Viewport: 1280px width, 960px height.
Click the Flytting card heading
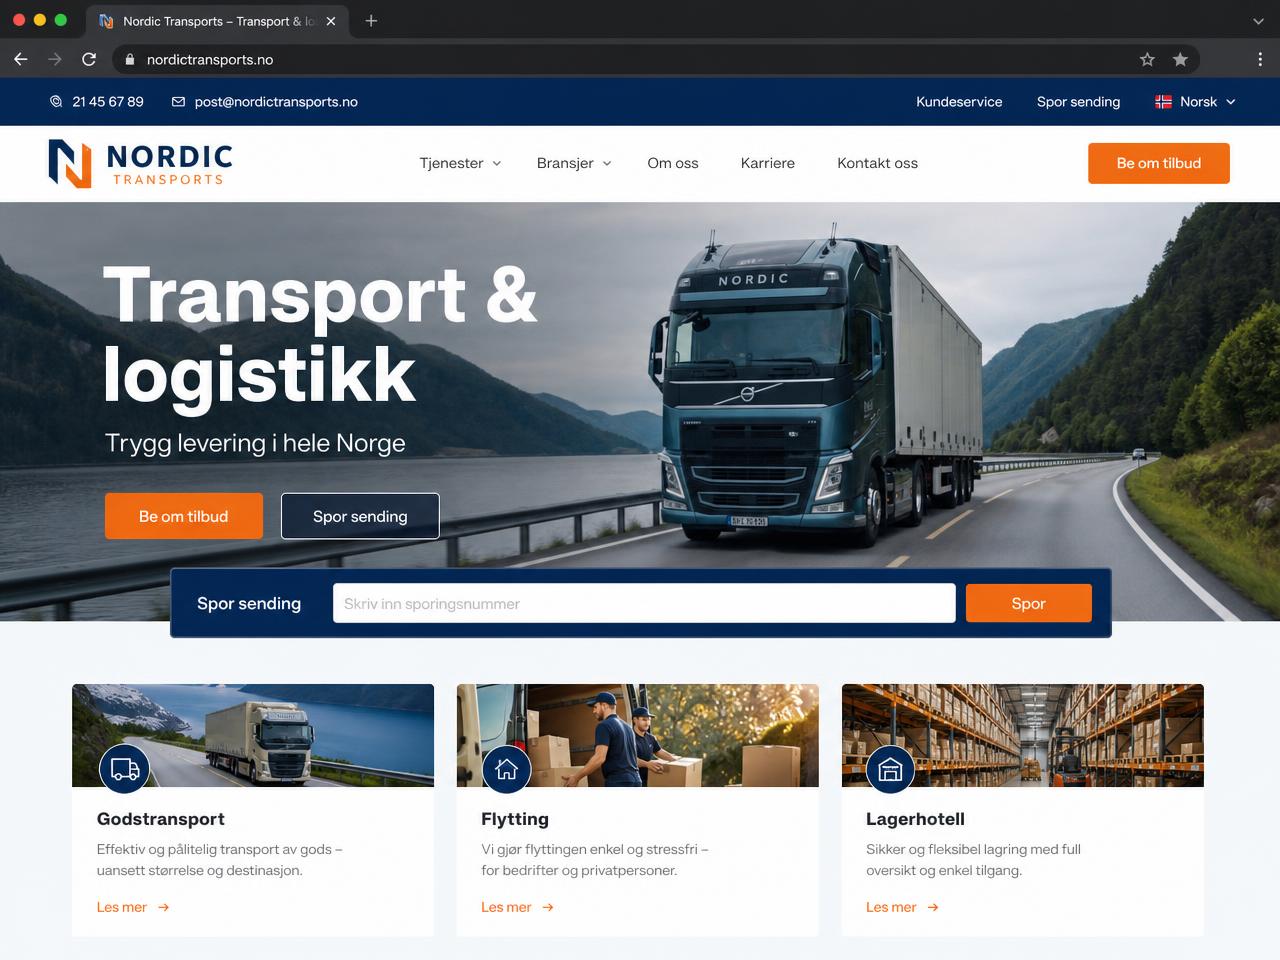pyautogui.click(x=515, y=819)
